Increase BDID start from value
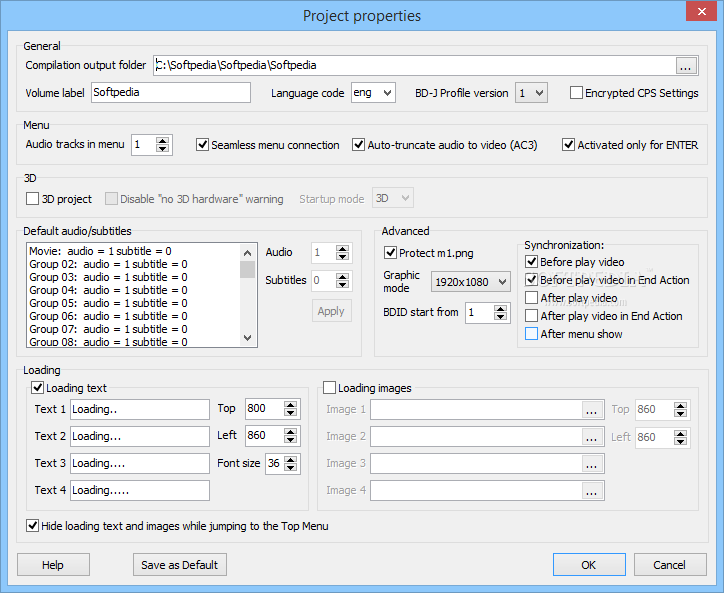Screen dimensions: 724x593 tap(500, 309)
